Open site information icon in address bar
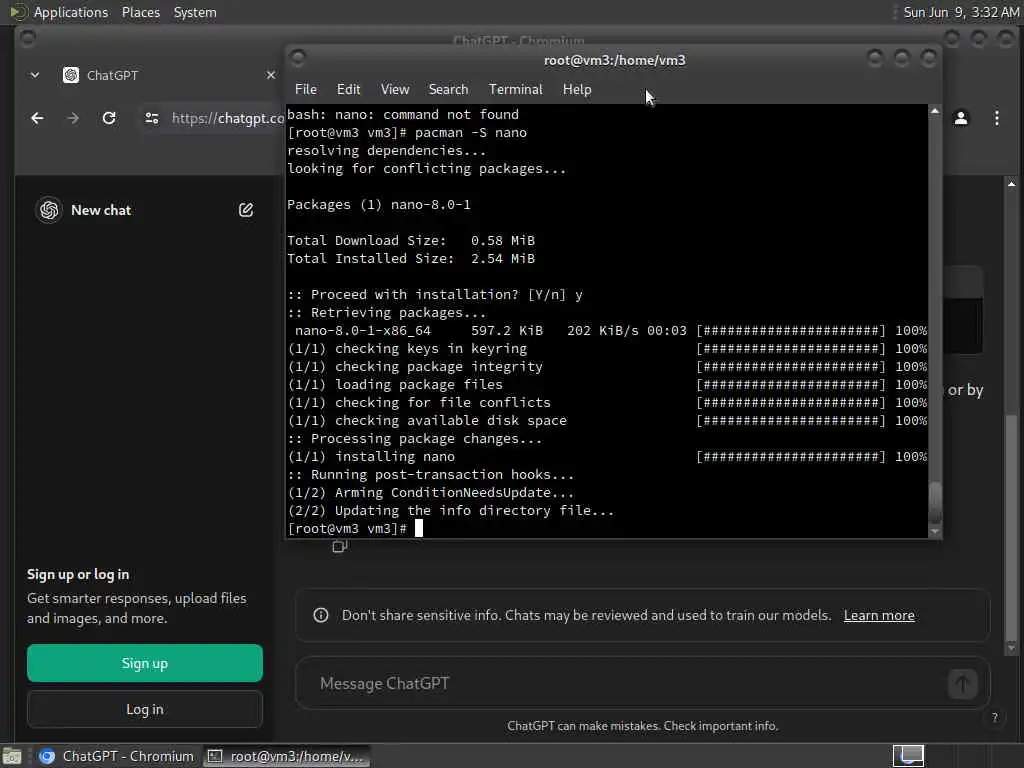The height and width of the screenshot is (768, 1024). [x=152, y=118]
